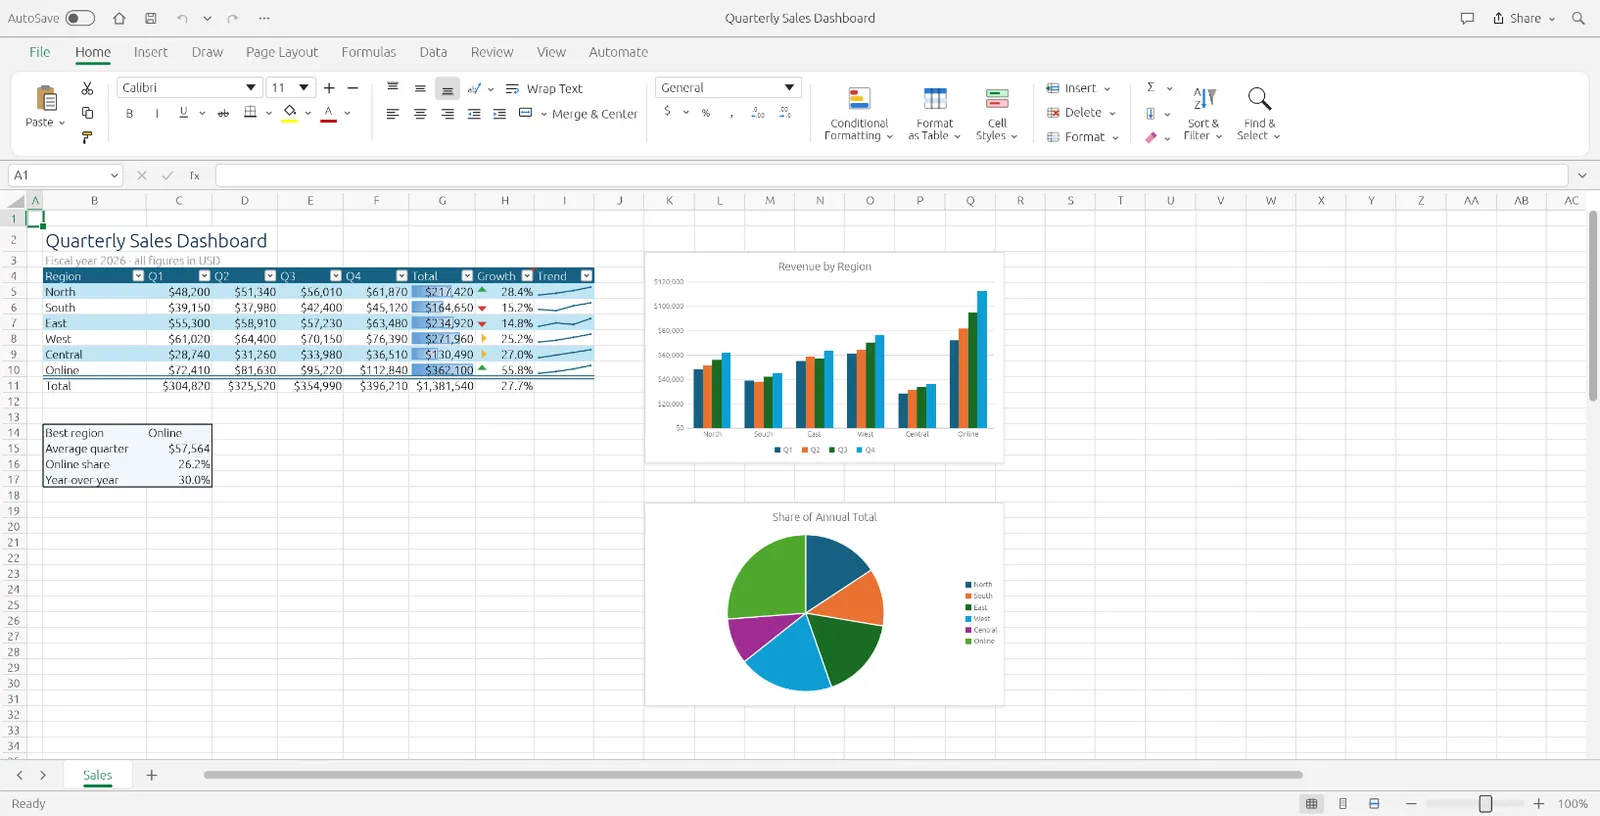The image size is (1600, 816).
Task: Expand the formula bar chevron
Action: pos(1582,176)
